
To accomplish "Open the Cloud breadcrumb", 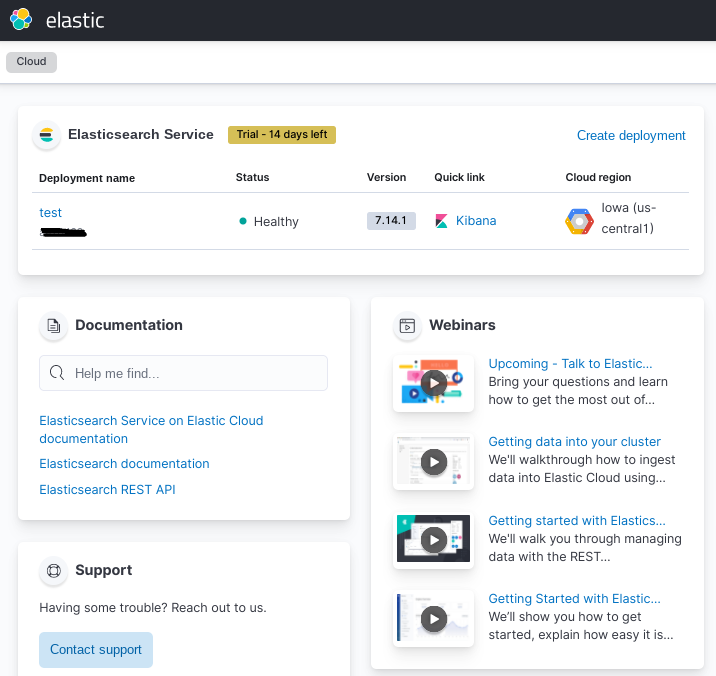I will tap(32, 62).
